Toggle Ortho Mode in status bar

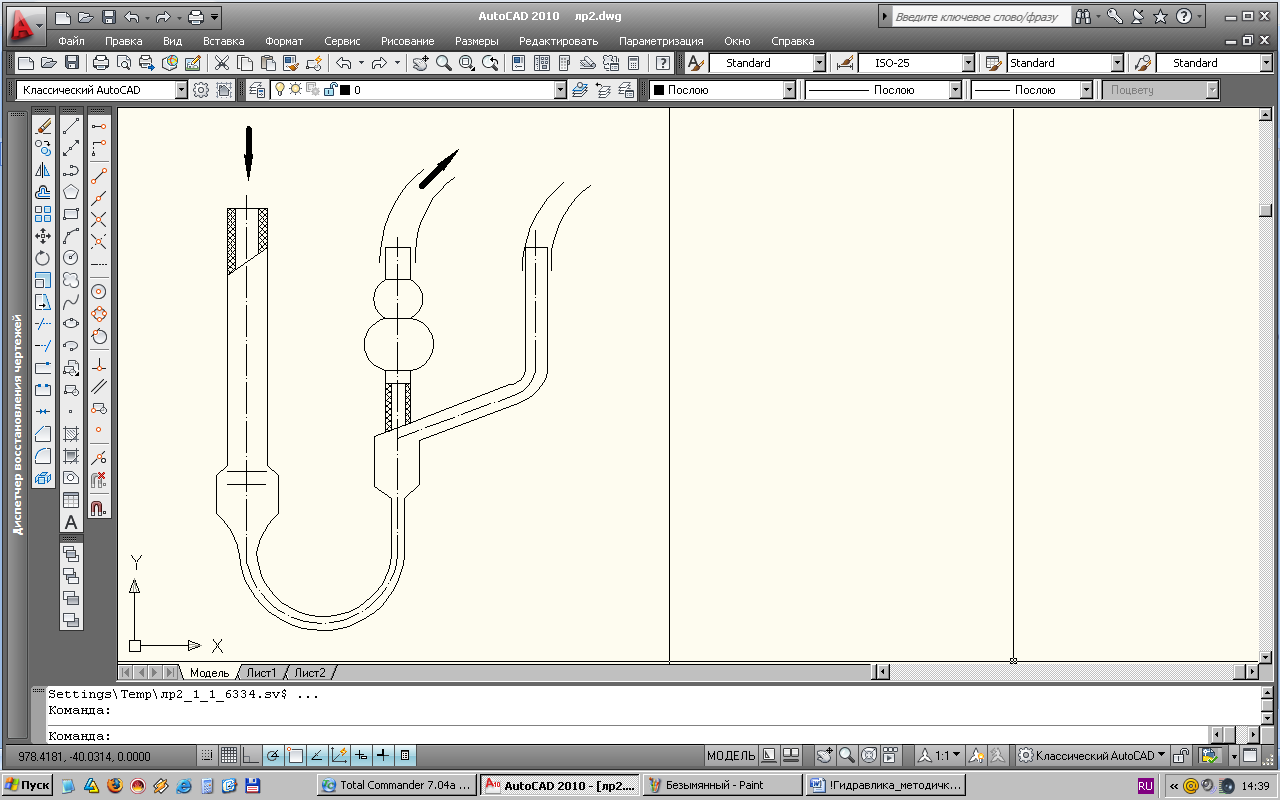(x=250, y=755)
